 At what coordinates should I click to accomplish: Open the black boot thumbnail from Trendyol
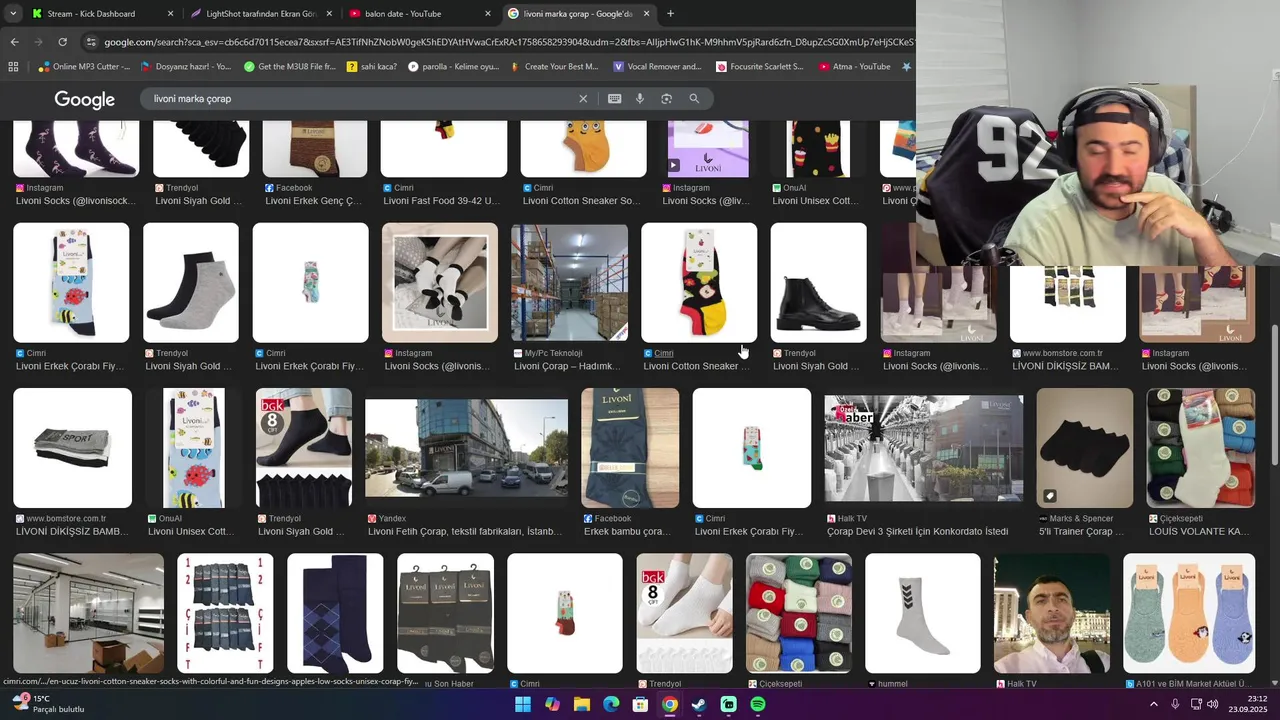pyautogui.click(x=818, y=282)
